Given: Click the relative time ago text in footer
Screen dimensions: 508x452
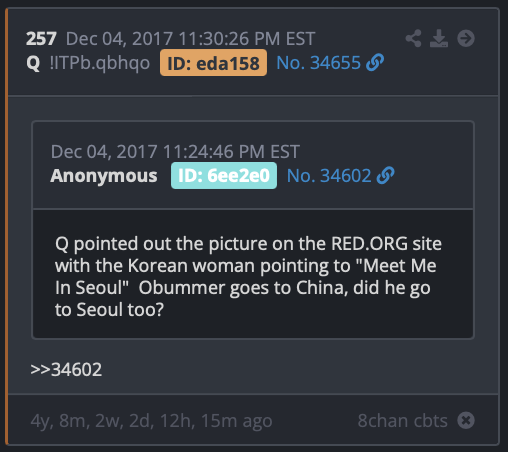Looking at the screenshot, I should click(151, 421).
